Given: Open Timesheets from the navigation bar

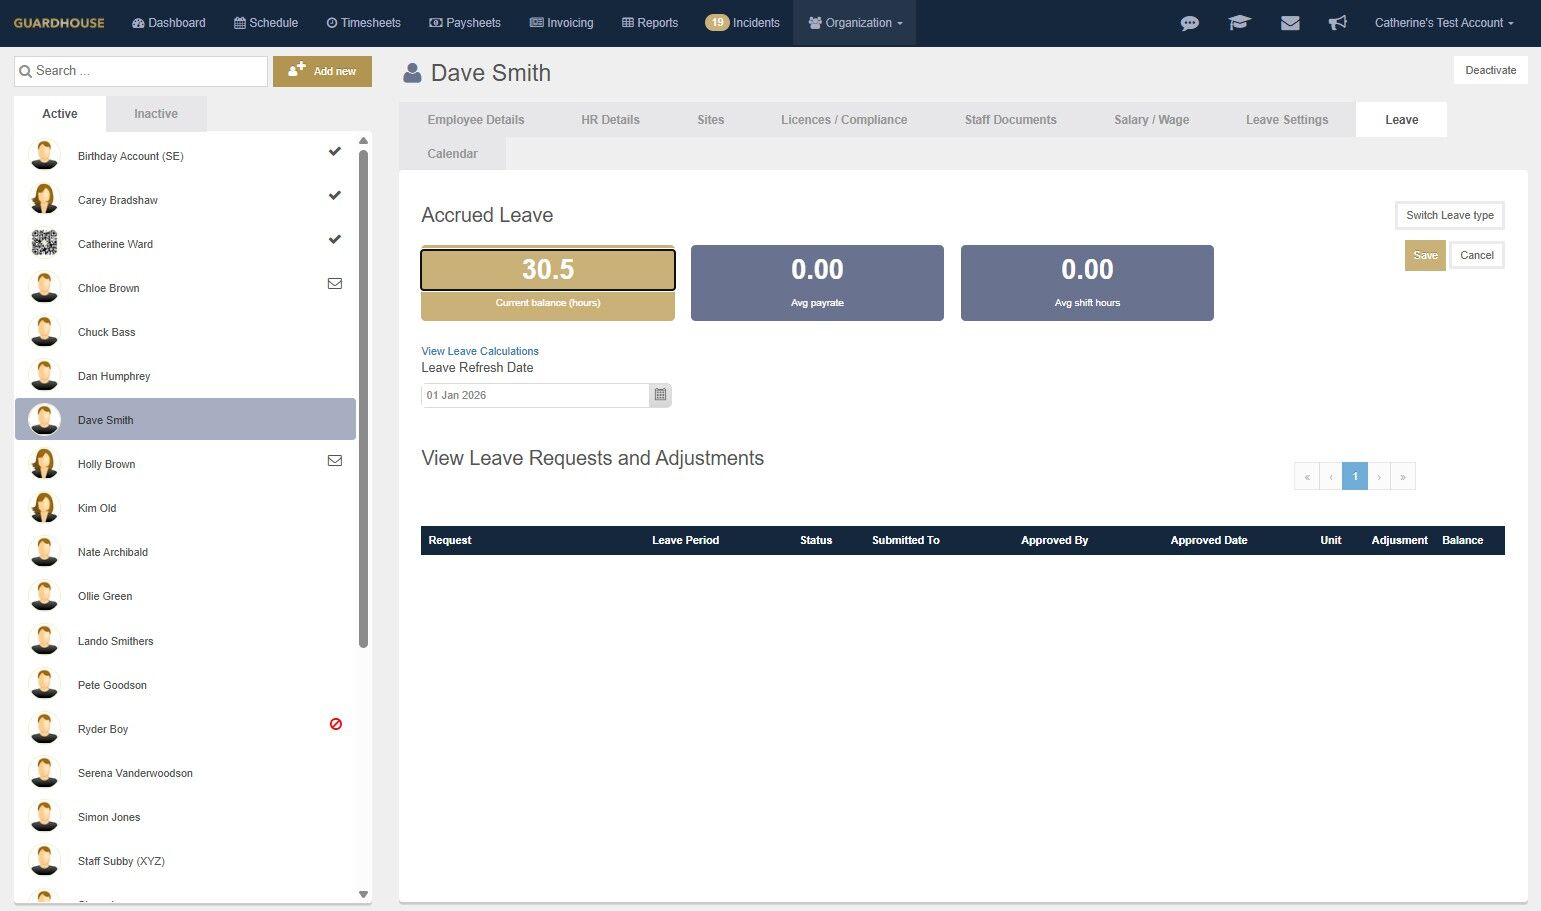Looking at the screenshot, I should point(364,23).
